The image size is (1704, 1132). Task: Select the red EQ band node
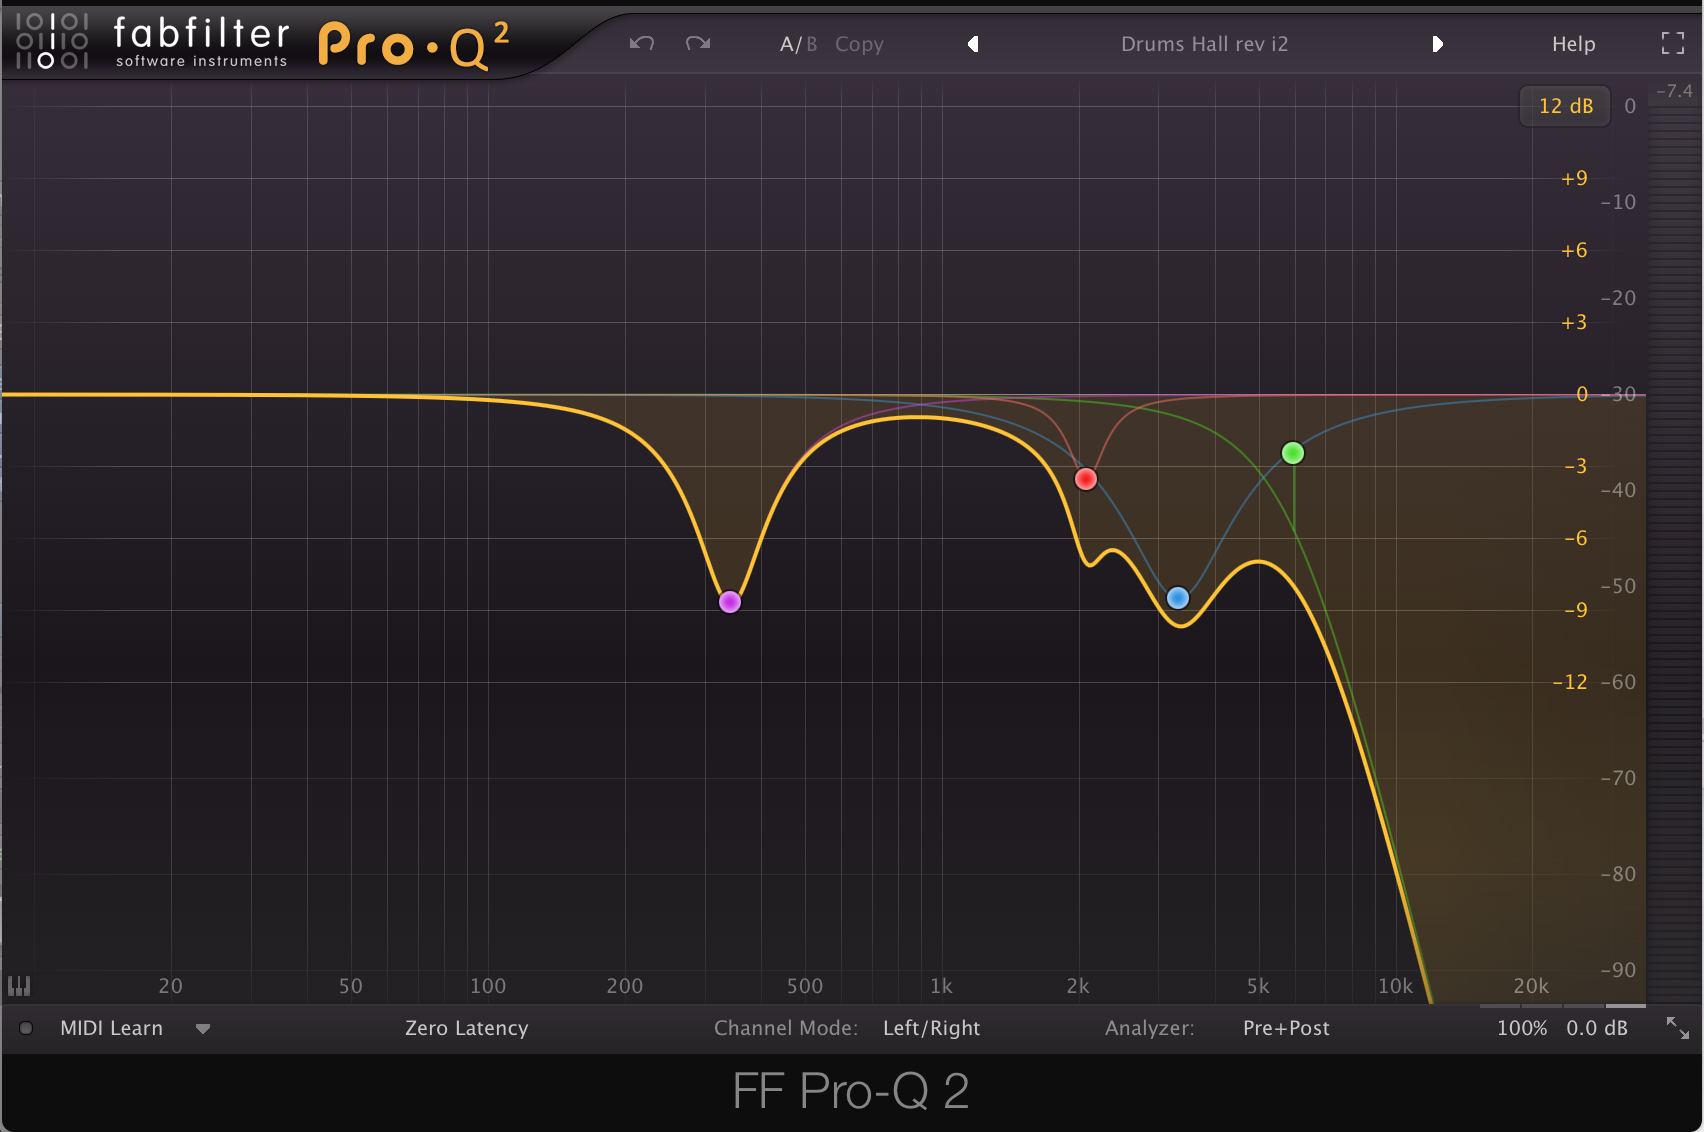pos(1086,479)
